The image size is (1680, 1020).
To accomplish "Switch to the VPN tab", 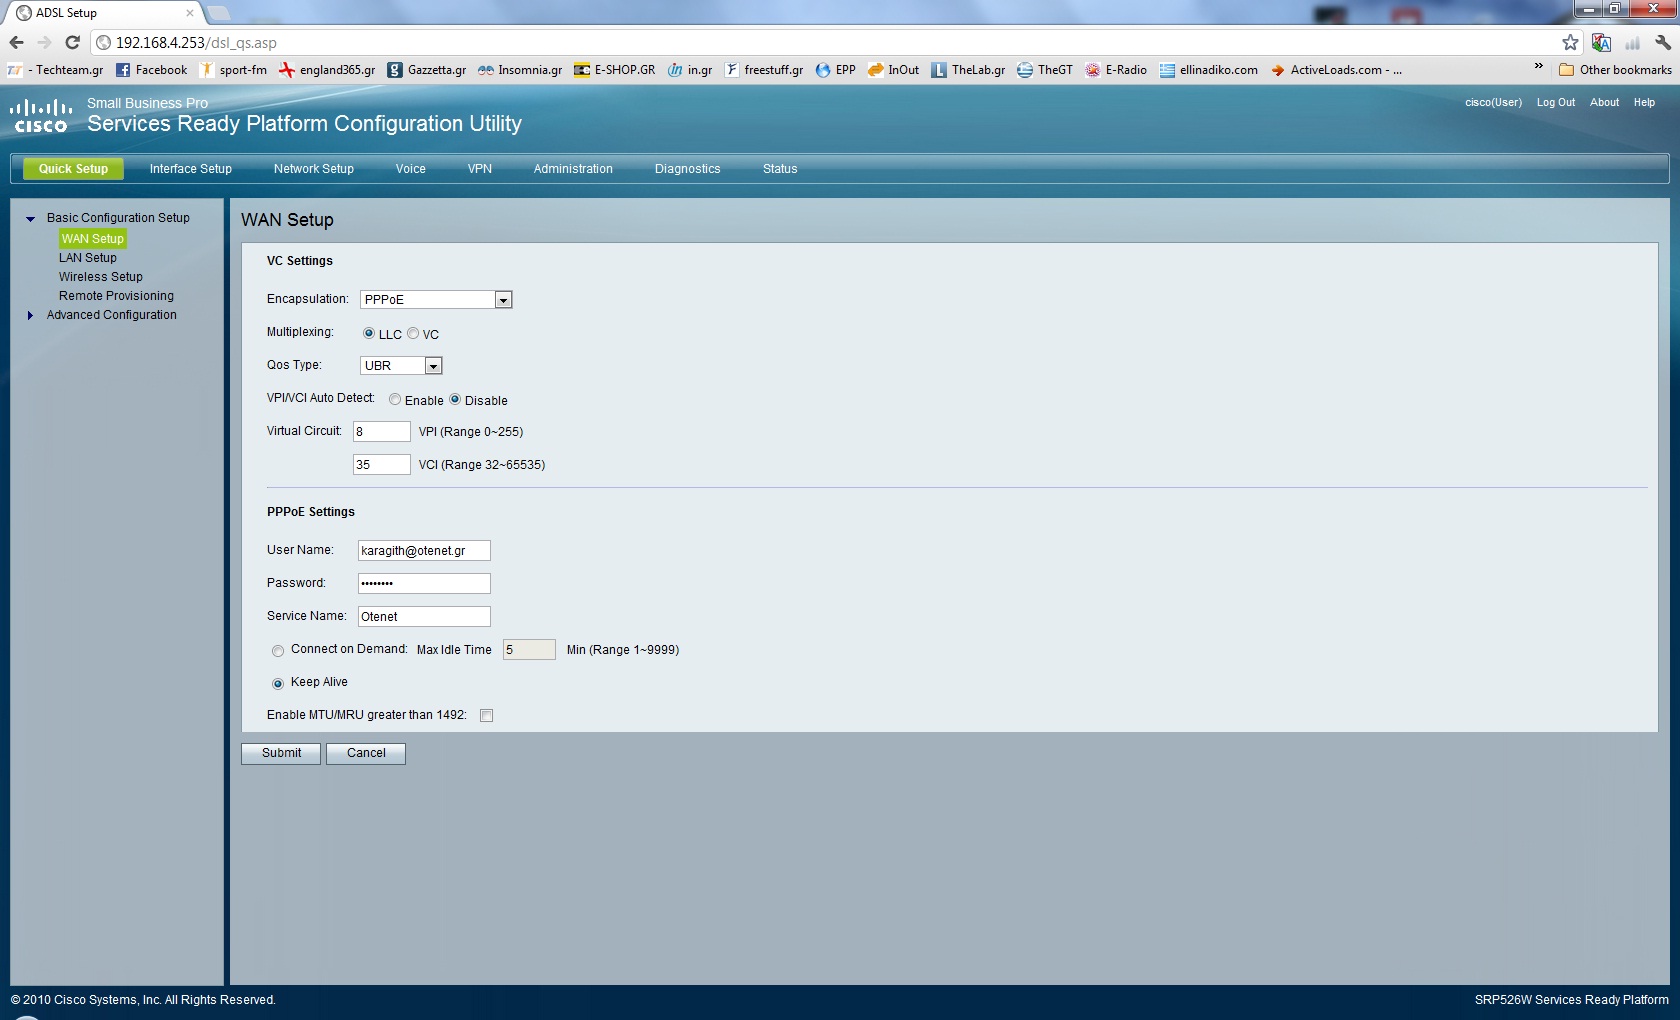I will coord(480,169).
